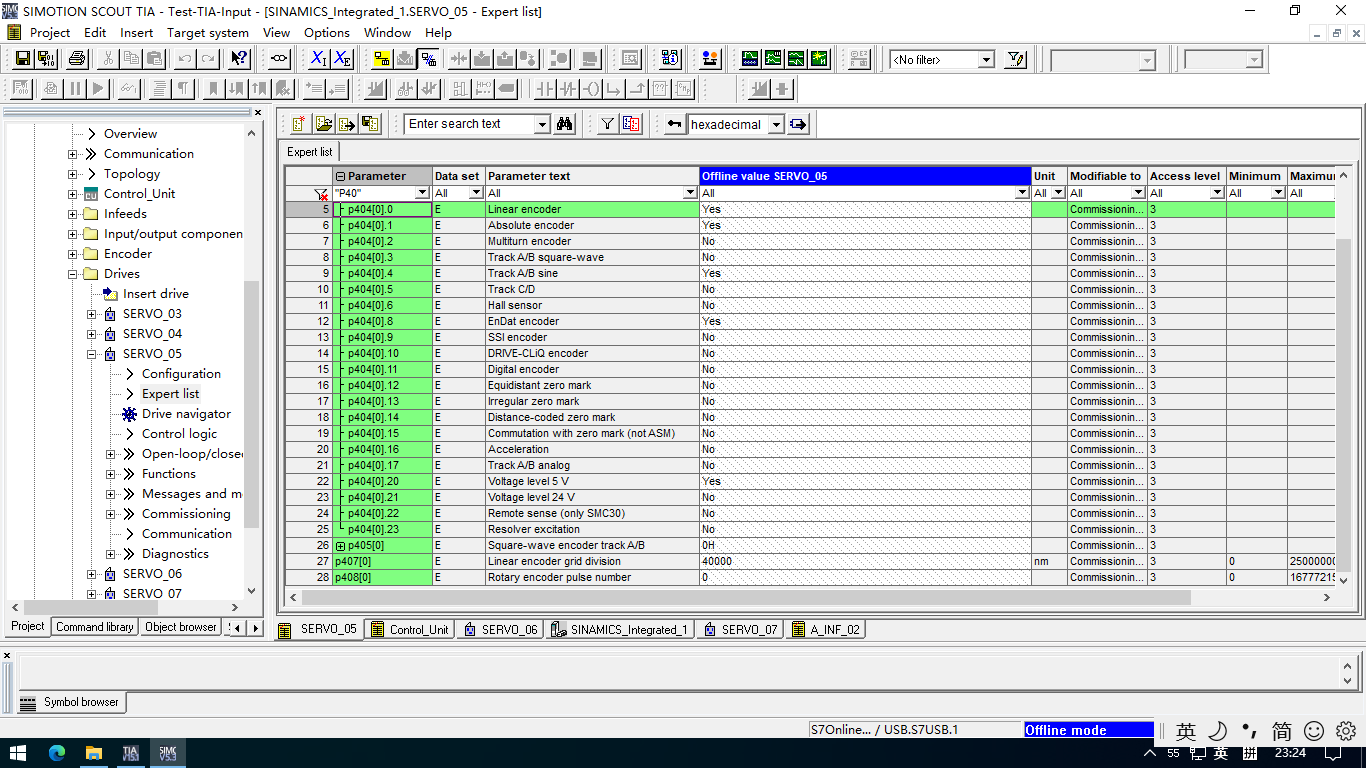Select Configuration under SERVO_05

point(181,374)
